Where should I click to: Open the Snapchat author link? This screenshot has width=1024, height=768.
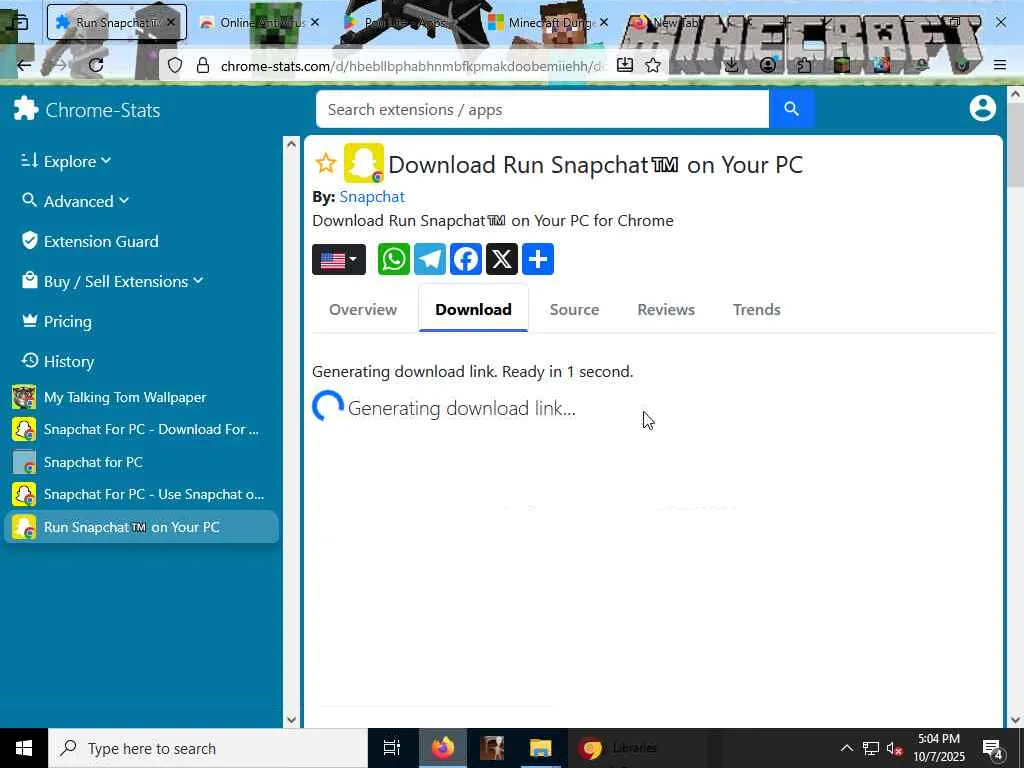pos(372,197)
